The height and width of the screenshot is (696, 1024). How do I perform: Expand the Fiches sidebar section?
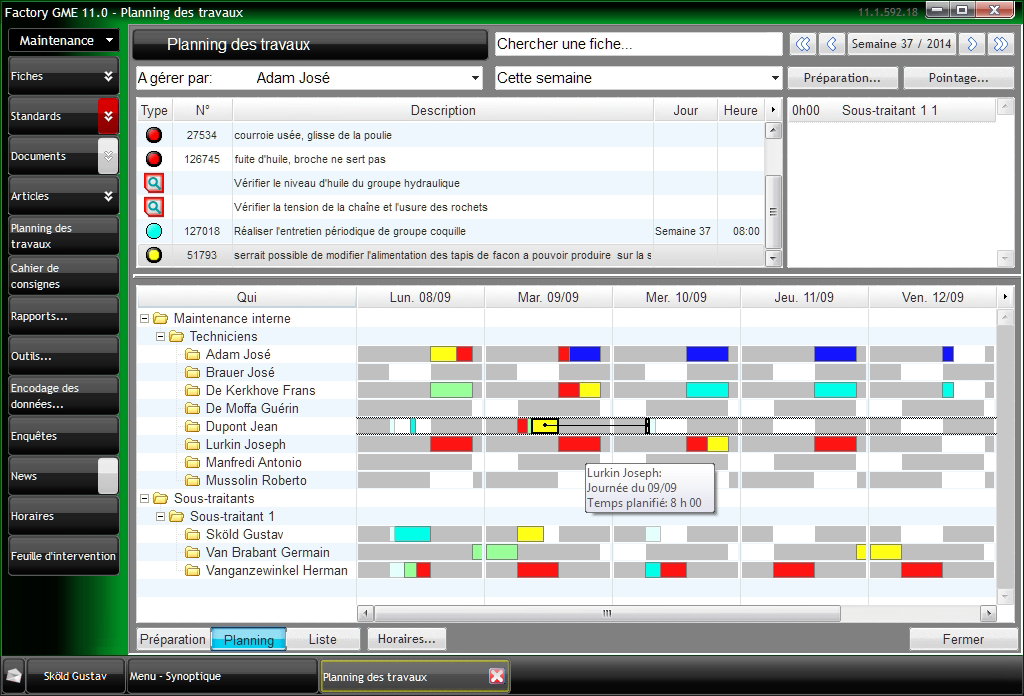pyautogui.click(x=108, y=76)
